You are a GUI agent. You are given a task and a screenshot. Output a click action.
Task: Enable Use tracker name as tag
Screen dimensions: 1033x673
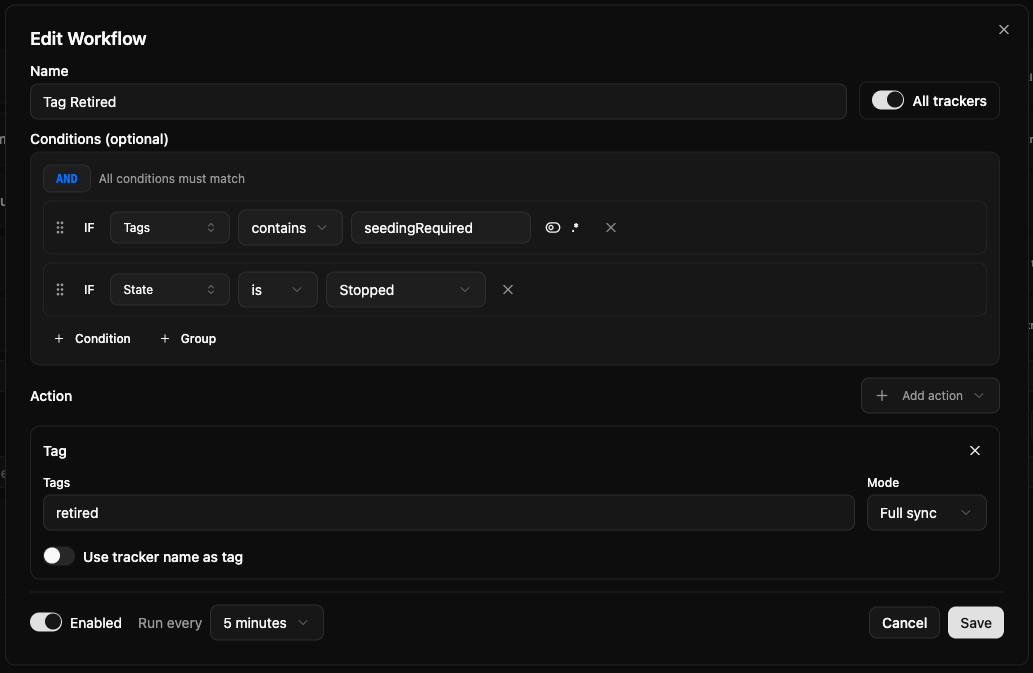point(59,557)
